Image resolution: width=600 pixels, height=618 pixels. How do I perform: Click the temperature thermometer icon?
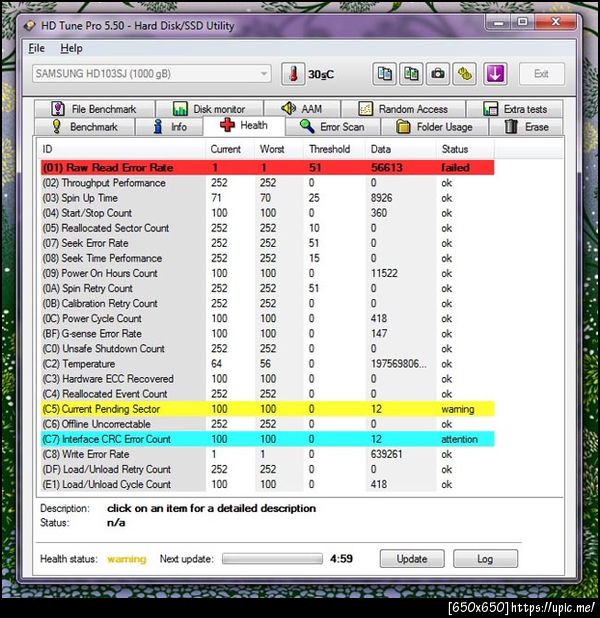[293, 74]
